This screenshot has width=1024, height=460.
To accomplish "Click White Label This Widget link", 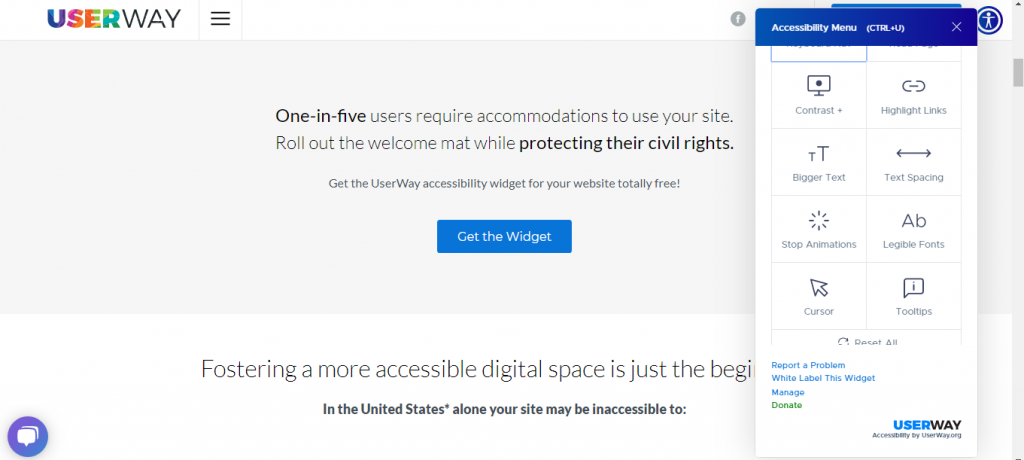I will [x=823, y=378].
